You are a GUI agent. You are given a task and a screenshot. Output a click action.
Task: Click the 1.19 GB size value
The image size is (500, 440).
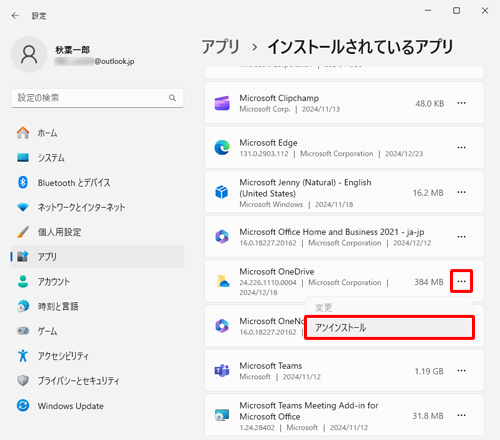point(429,371)
